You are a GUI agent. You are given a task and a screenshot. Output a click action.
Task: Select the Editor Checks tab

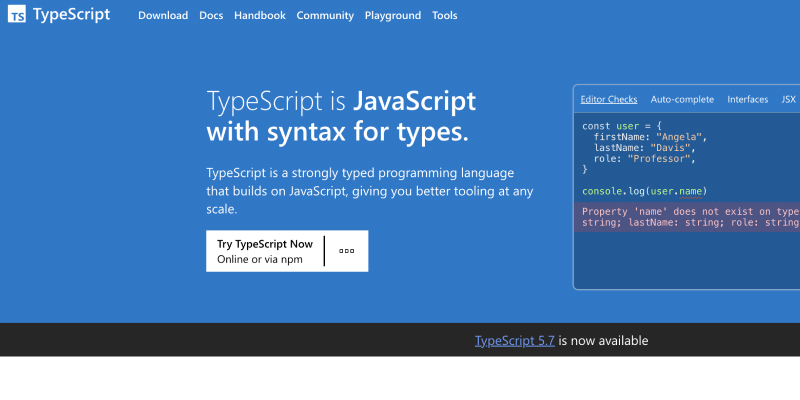coord(609,99)
